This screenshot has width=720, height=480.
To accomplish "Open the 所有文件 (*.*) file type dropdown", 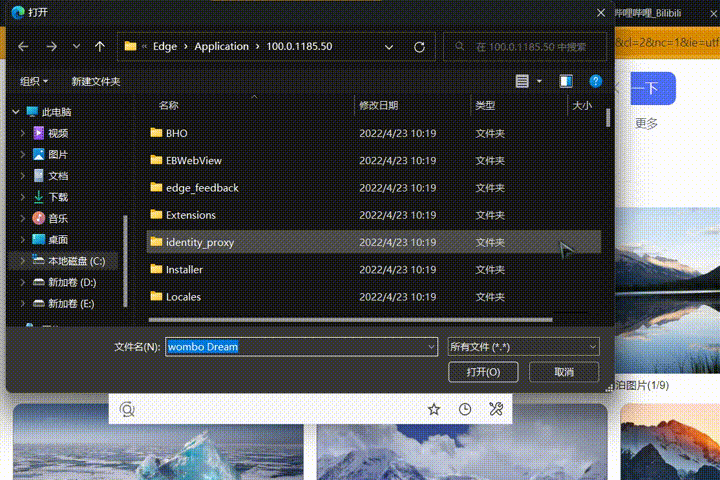I will 524,346.
